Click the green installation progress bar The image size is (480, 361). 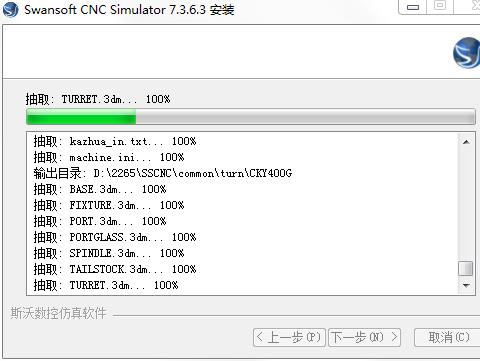(x=251, y=117)
